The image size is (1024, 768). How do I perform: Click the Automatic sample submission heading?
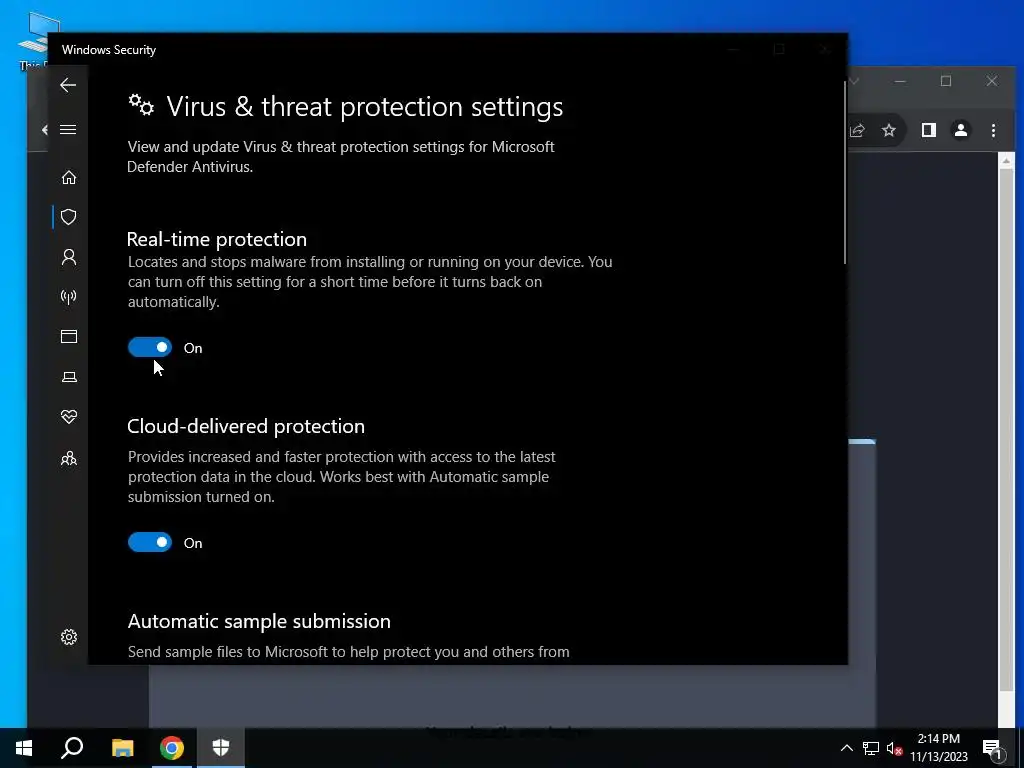coord(259,621)
